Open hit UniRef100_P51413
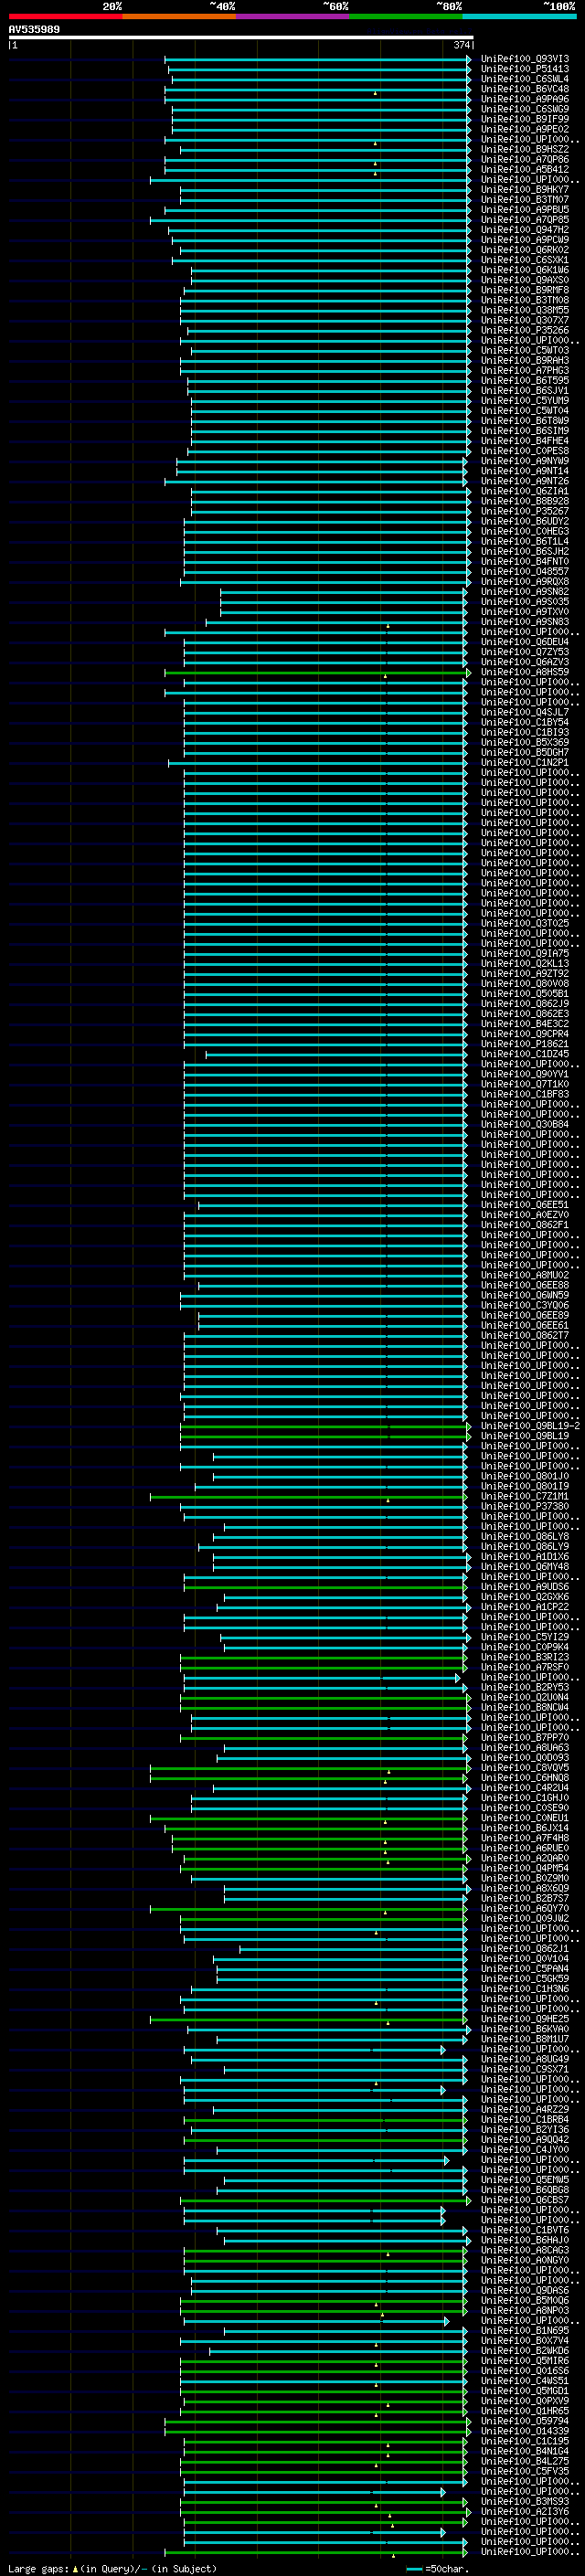Image resolution: width=585 pixels, height=2576 pixels. click(525, 69)
